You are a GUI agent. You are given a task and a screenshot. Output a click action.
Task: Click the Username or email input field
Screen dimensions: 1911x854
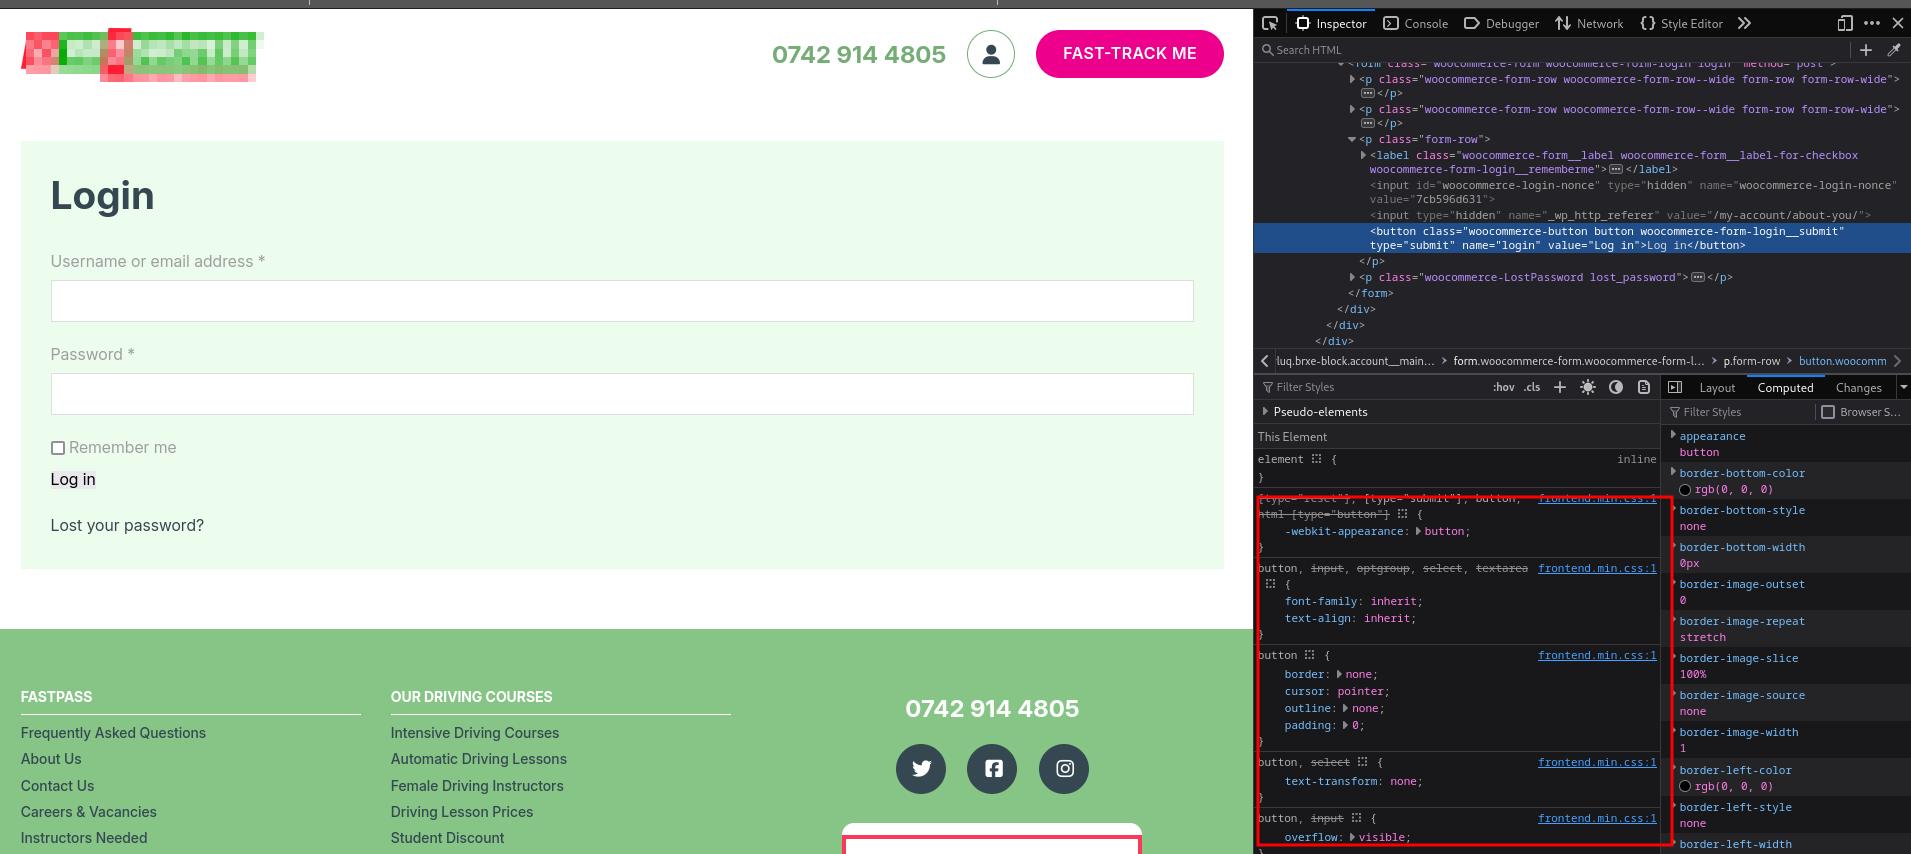[x=622, y=301]
